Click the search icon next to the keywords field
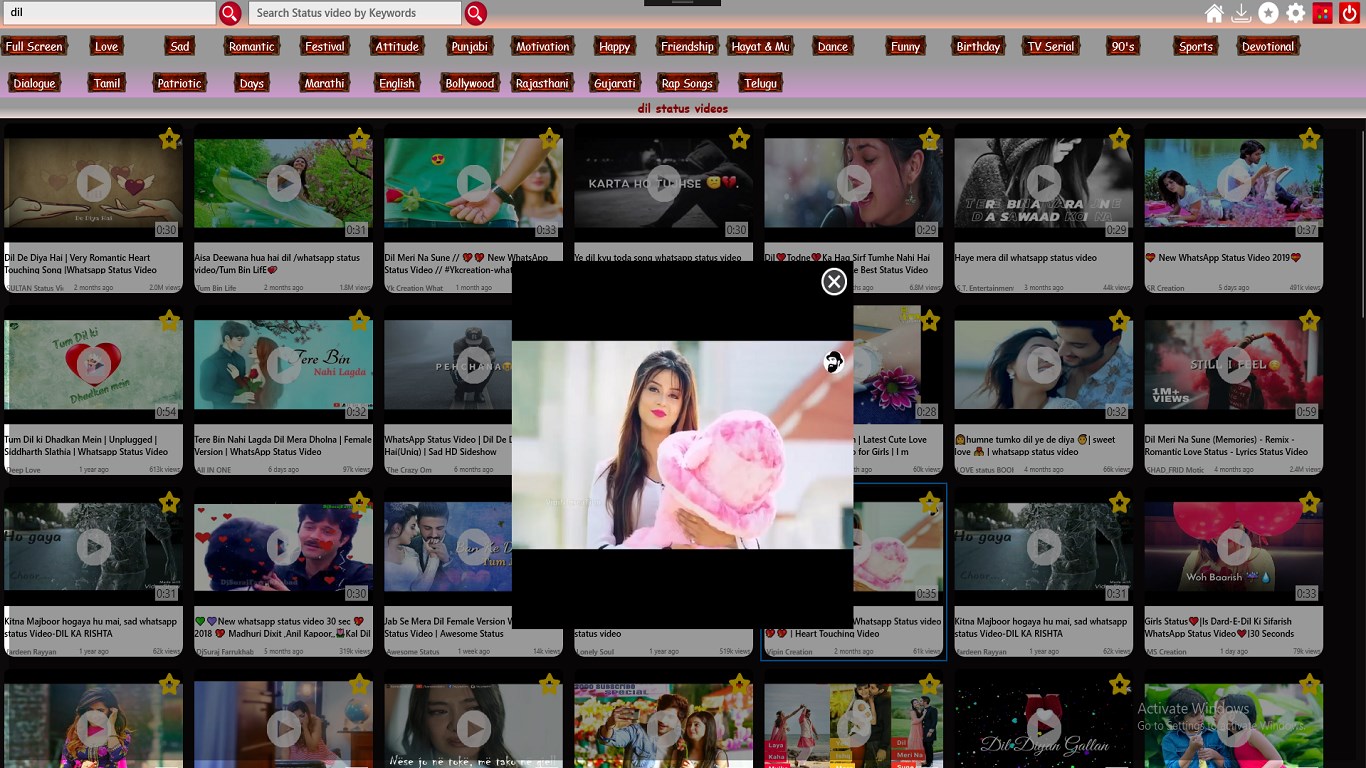The image size is (1366, 768). (x=476, y=13)
